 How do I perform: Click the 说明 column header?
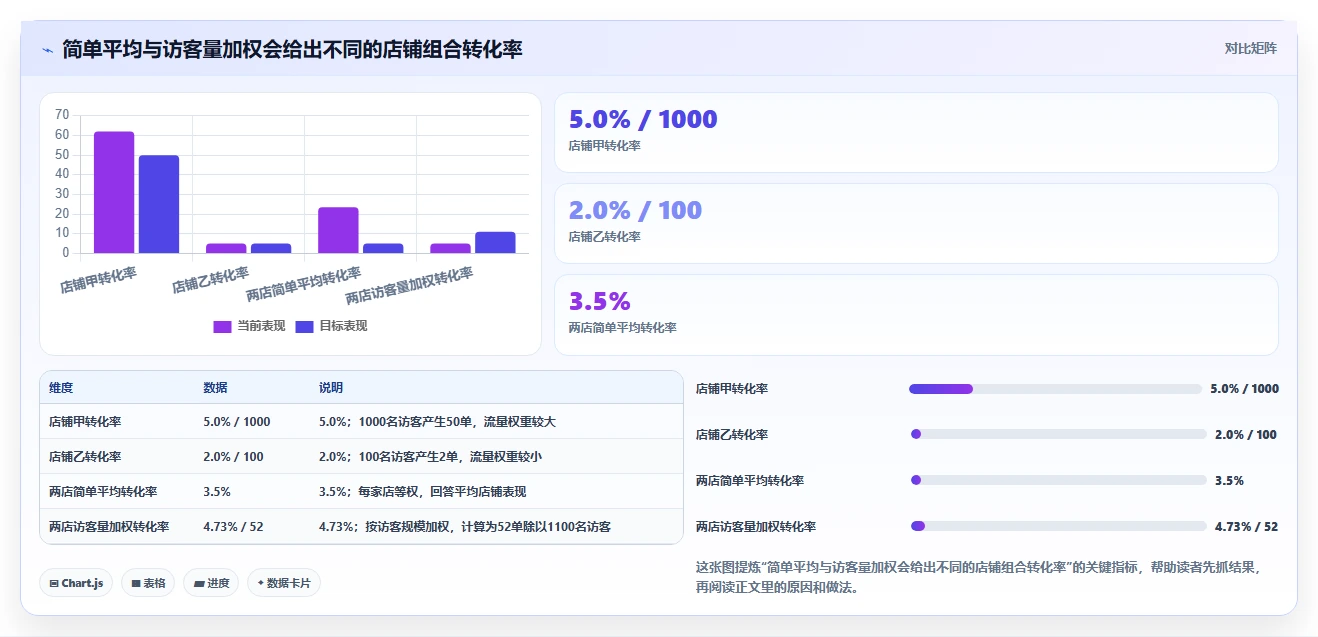coord(331,388)
